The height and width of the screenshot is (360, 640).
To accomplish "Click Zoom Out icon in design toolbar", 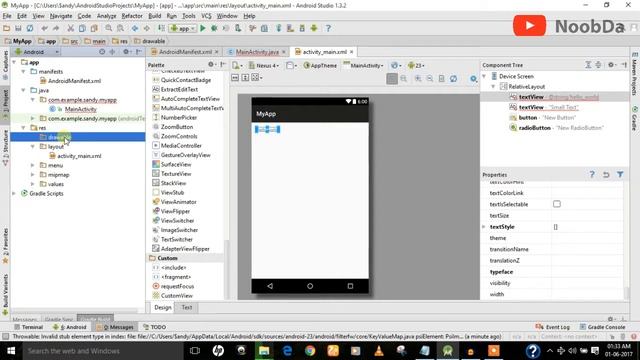I will coord(430,78).
